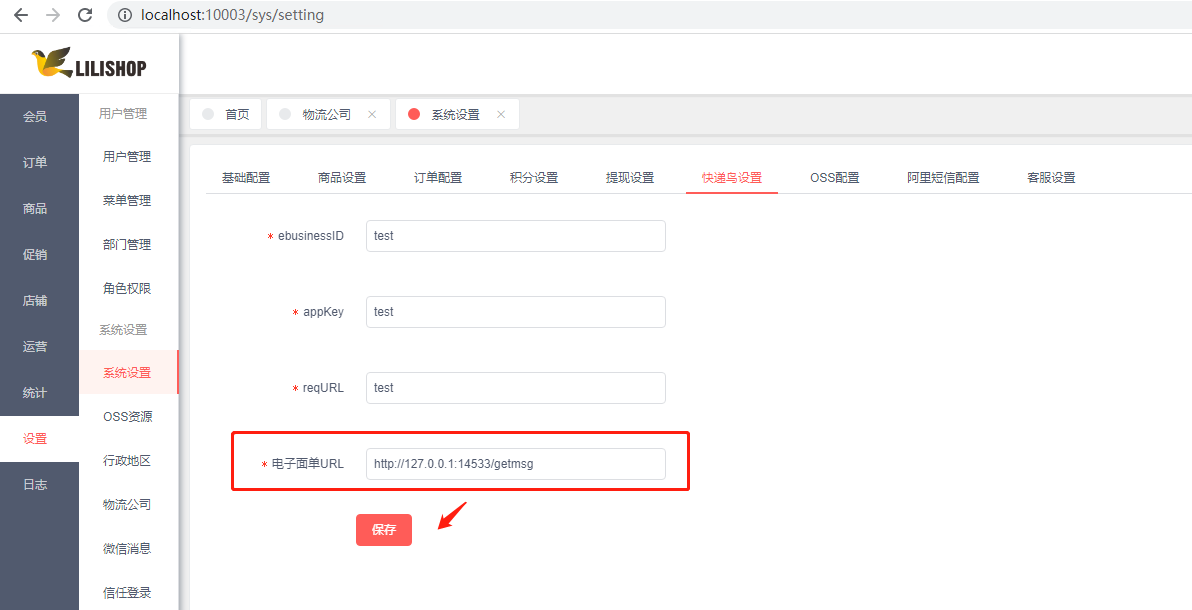
Task: Open the 订单 sidebar section
Action: pyautogui.click(x=40, y=162)
